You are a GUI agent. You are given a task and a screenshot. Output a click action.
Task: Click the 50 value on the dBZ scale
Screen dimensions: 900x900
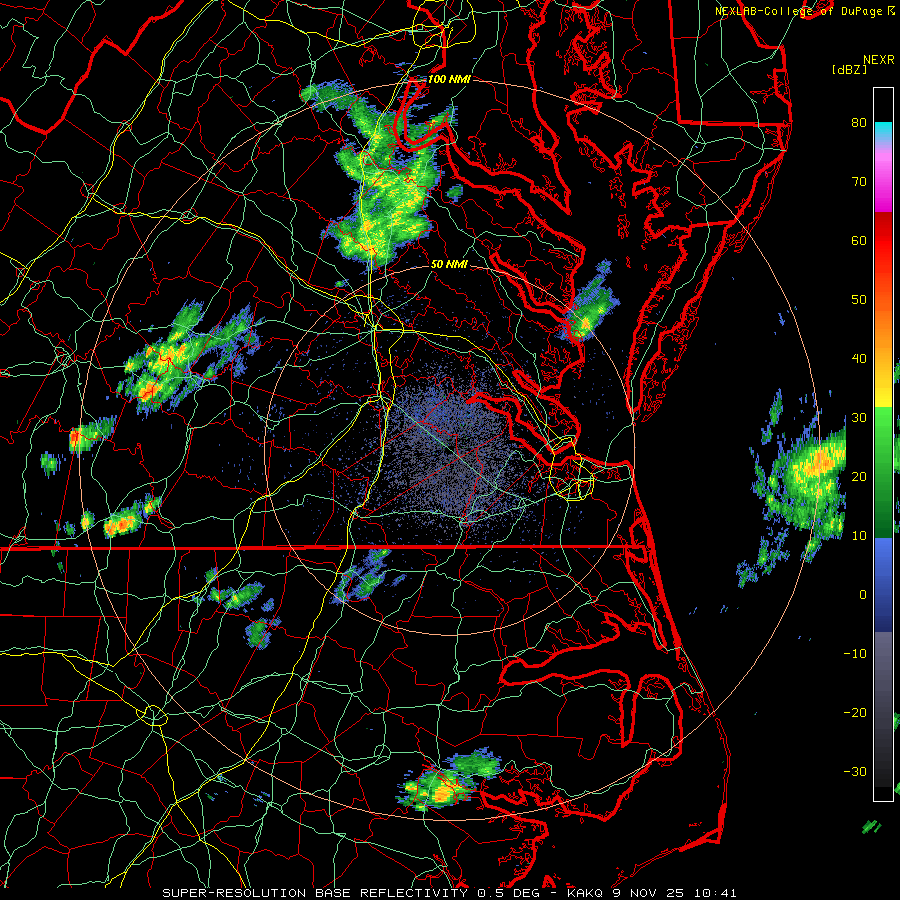point(859,300)
